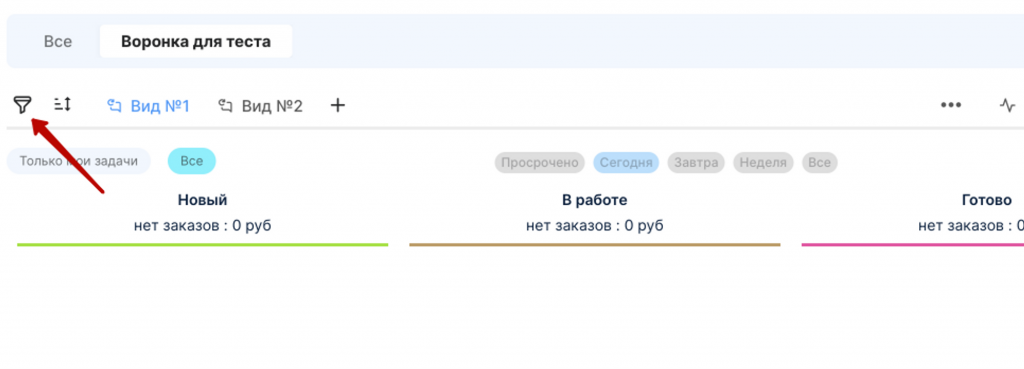The image size is (1024, 369).
Task: Toggle the cyan Все tasks filter
Action: point(191,161)
